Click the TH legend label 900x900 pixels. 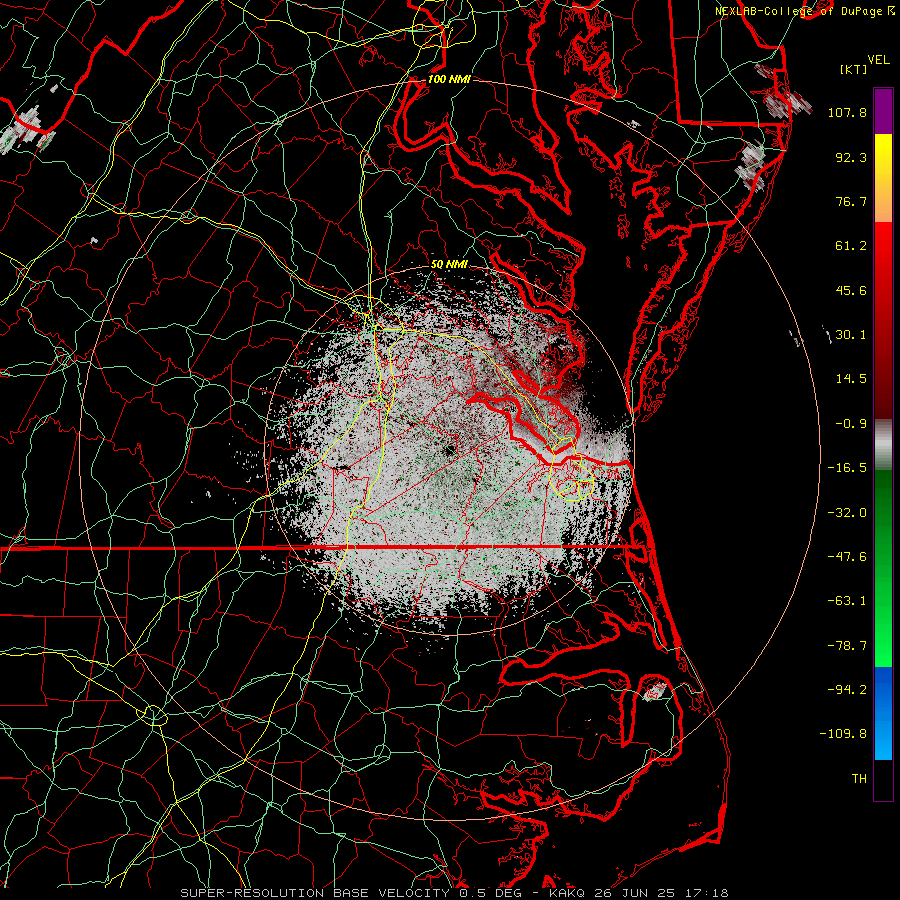tap(859, 779)
